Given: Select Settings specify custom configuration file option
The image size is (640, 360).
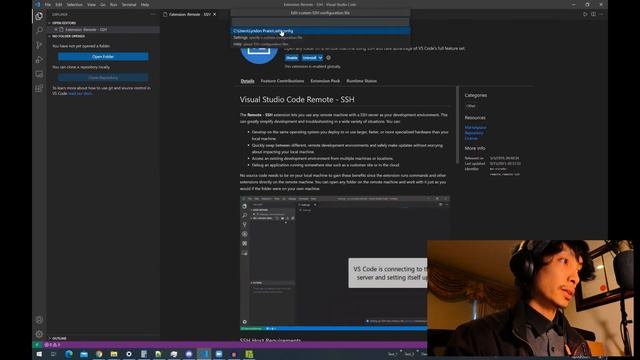Looking at the screenshot, I should coord(320,38).
